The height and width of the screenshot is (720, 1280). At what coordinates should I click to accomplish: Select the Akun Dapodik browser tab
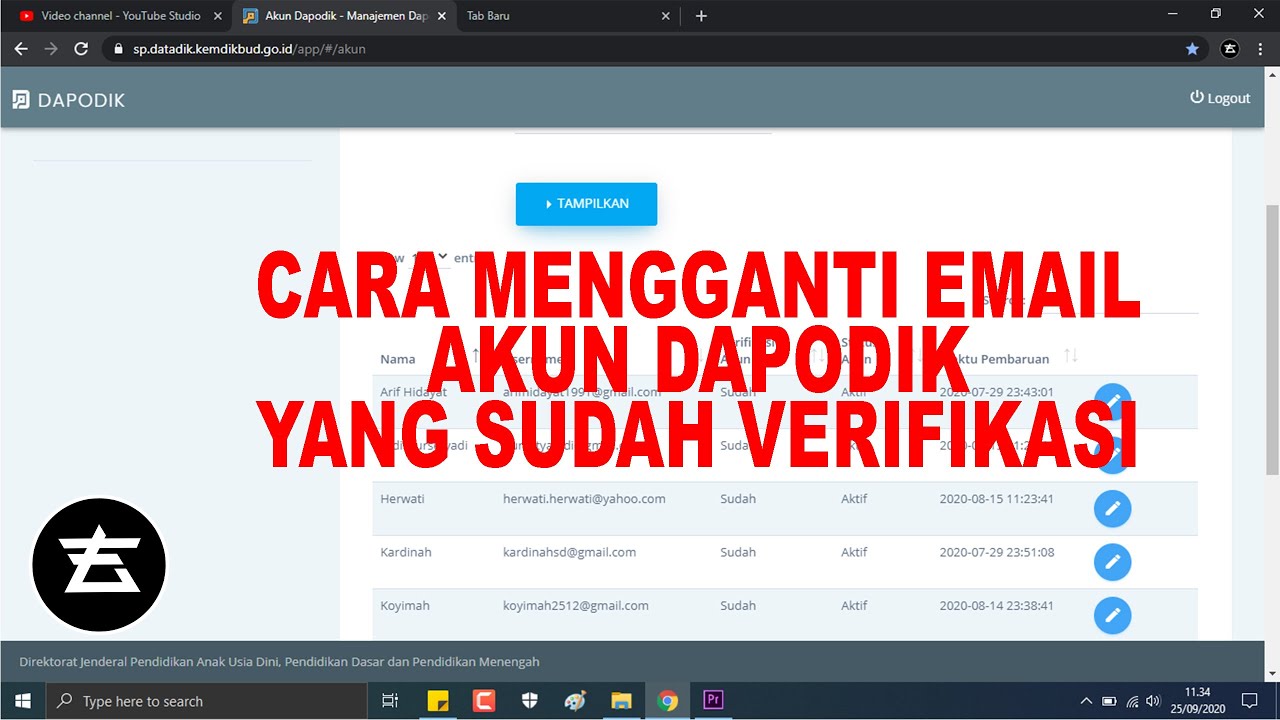(x=345, y=16)
